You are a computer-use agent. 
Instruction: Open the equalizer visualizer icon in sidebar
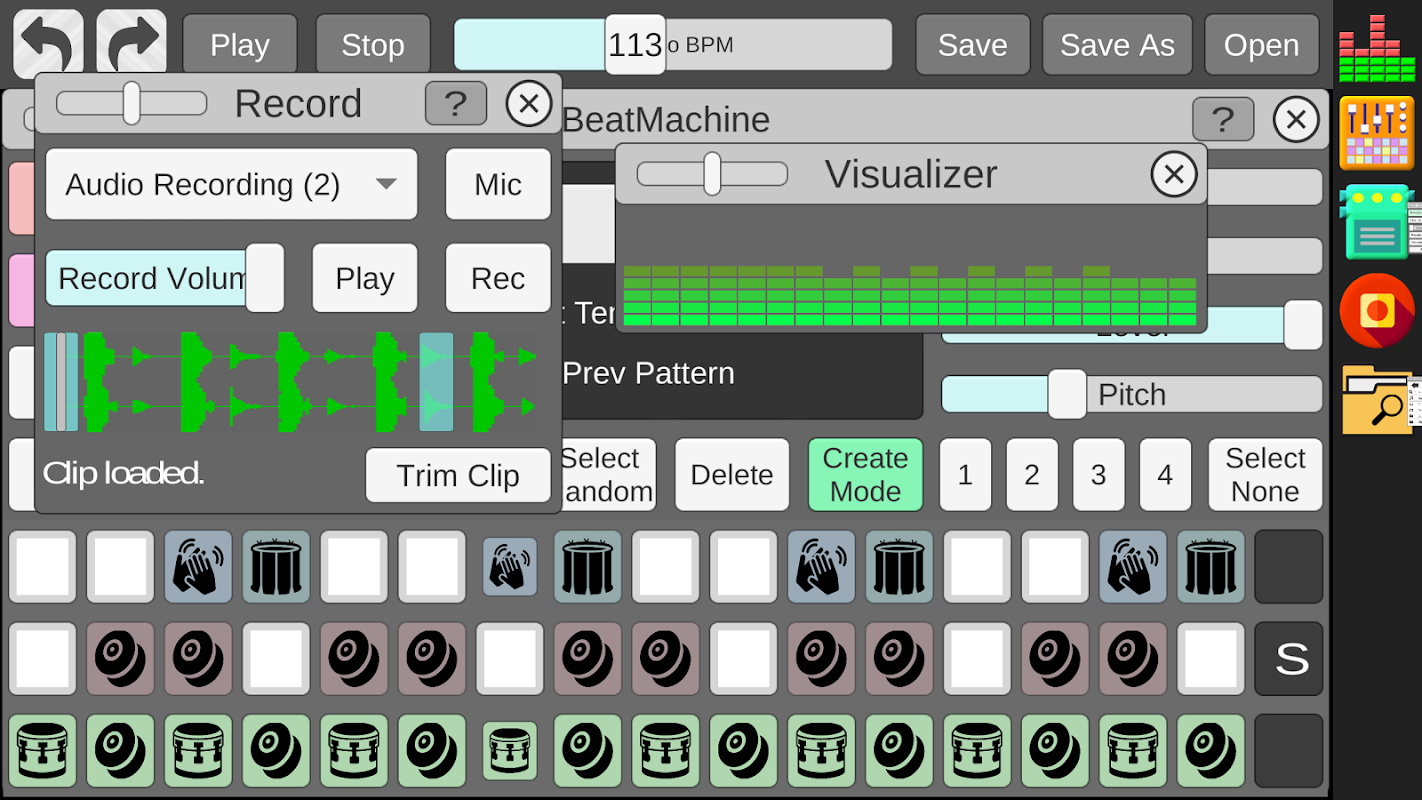click(x=1377, y=48)
